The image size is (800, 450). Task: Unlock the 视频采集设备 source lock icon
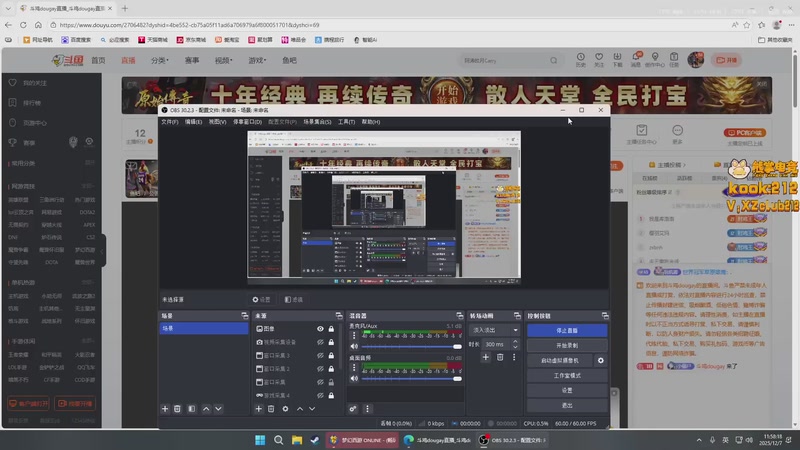click(331, 342)
